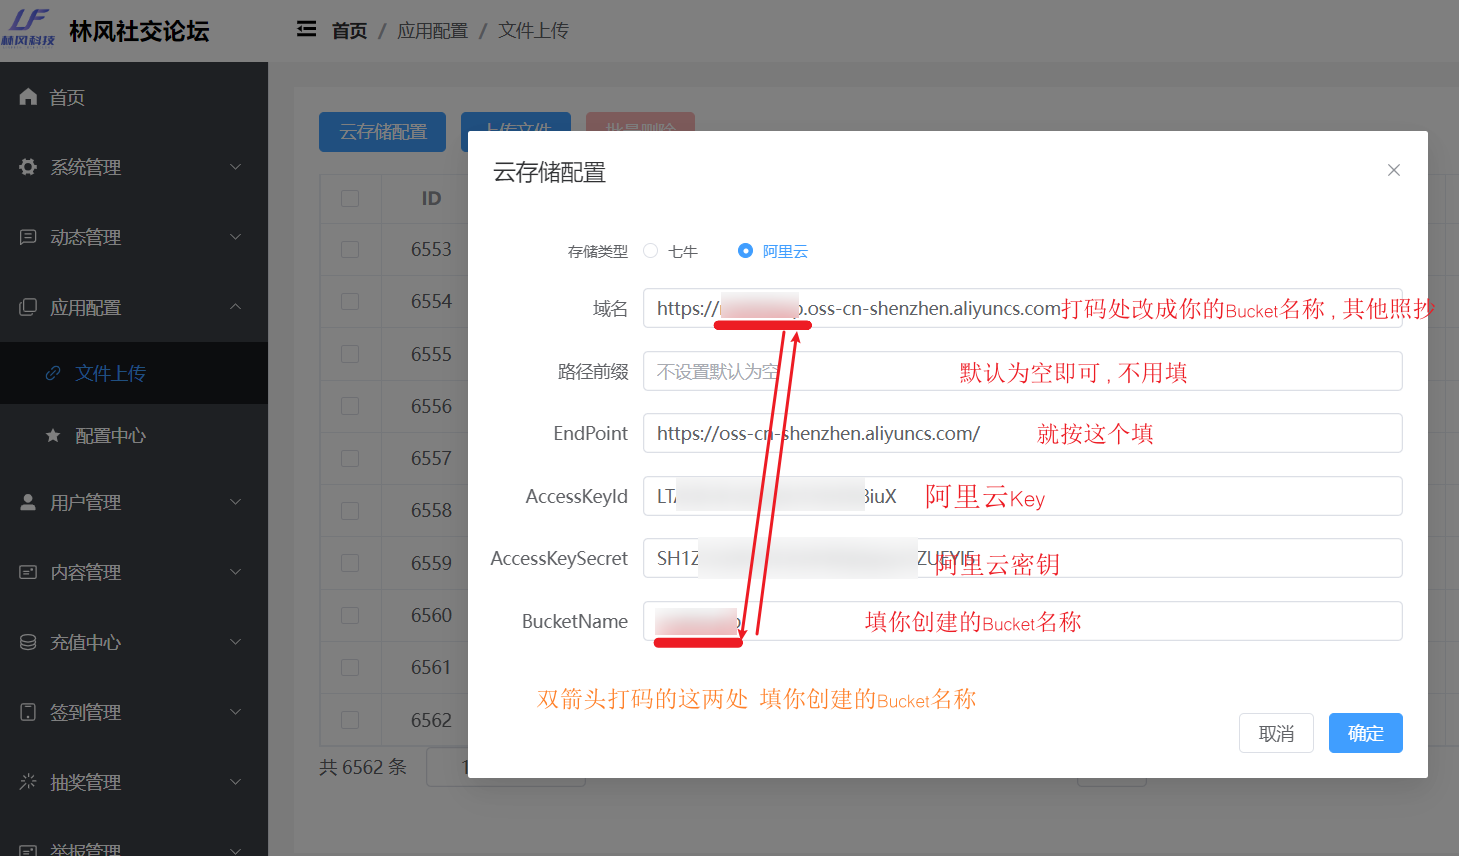This screenshot has width=1459, height=856.
Task: Click the hamburger menu collapse icon
Action: (x=306, y=30)
